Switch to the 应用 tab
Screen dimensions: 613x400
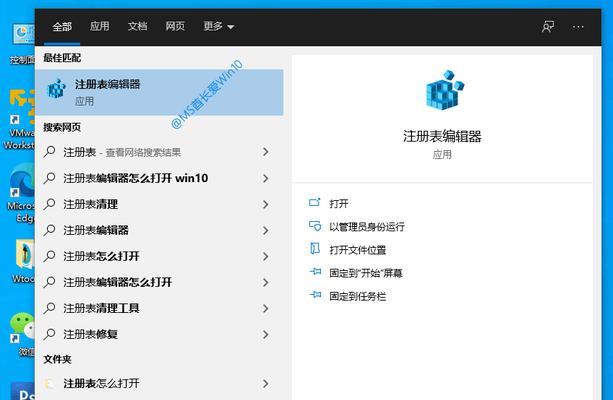tap(100, 26)
